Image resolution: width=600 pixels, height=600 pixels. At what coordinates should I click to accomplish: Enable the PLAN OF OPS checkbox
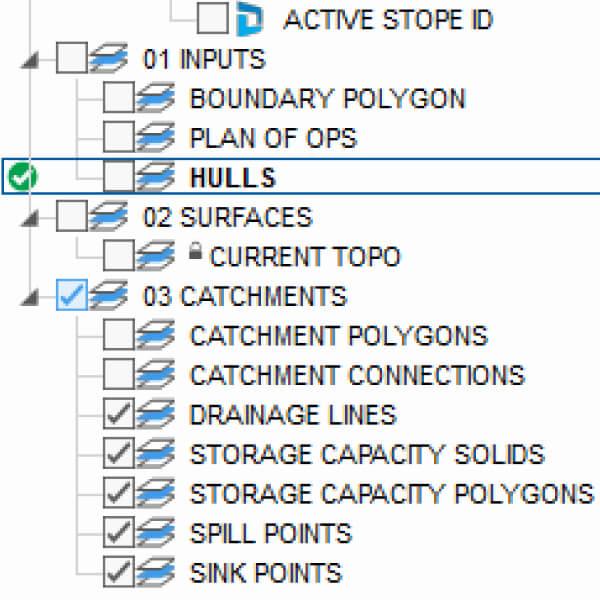click(x=119, y=137)
